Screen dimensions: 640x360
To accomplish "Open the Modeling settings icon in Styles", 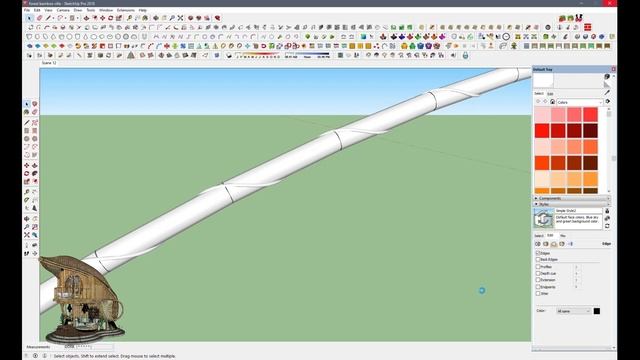I will click(570, 244).
